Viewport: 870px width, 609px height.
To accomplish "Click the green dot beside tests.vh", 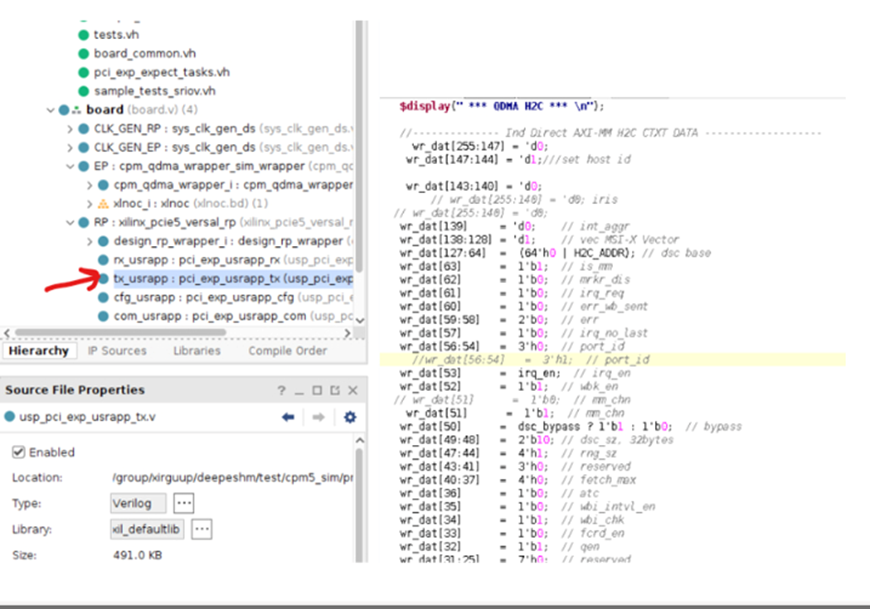I will point(84,35).
